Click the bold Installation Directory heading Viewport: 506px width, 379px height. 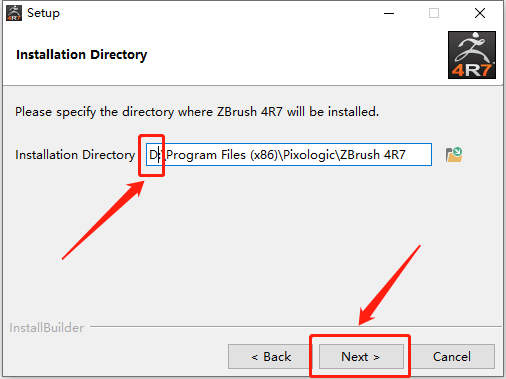[82, 55]
